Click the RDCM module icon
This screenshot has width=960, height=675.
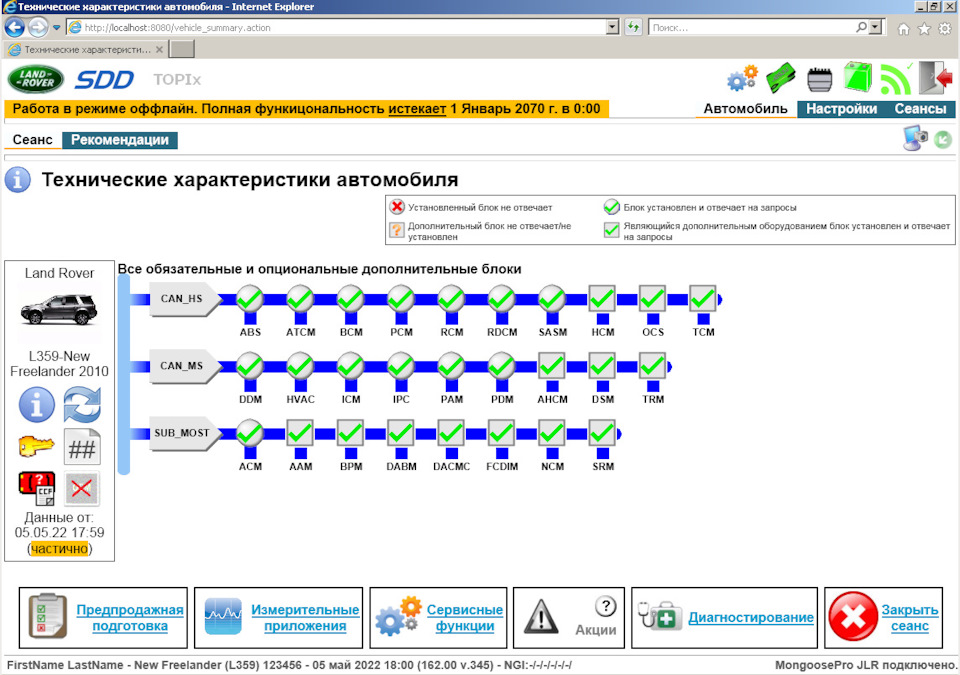(502, 299)
